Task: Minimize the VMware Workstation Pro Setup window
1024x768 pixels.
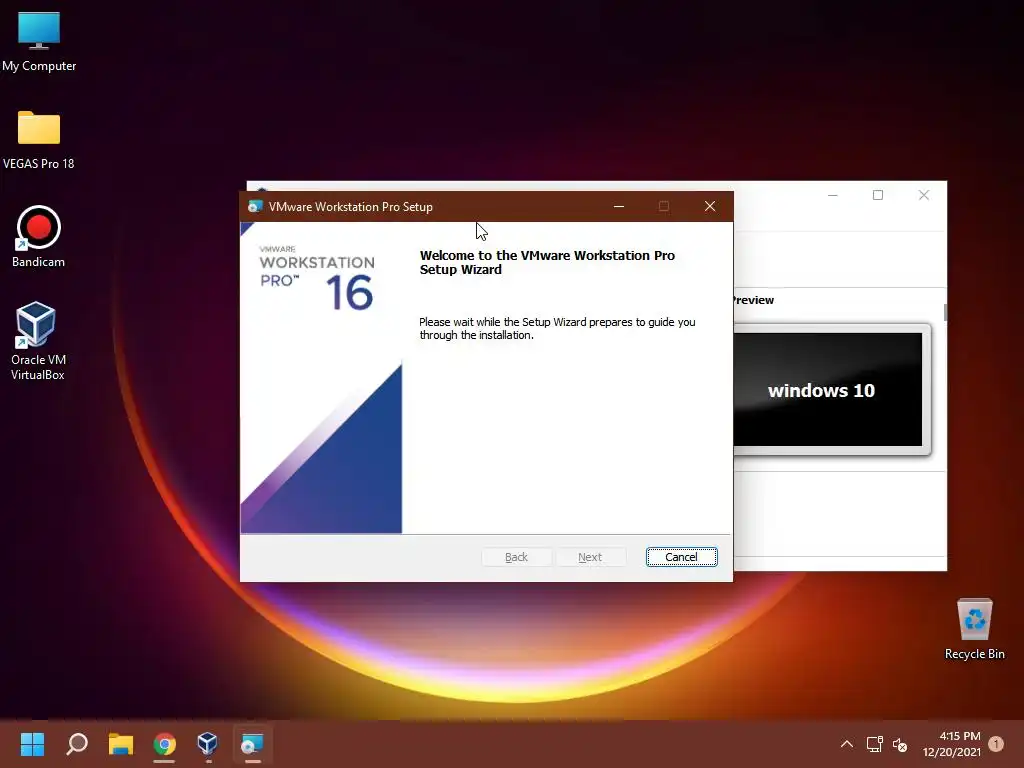Action: (618, 206)
